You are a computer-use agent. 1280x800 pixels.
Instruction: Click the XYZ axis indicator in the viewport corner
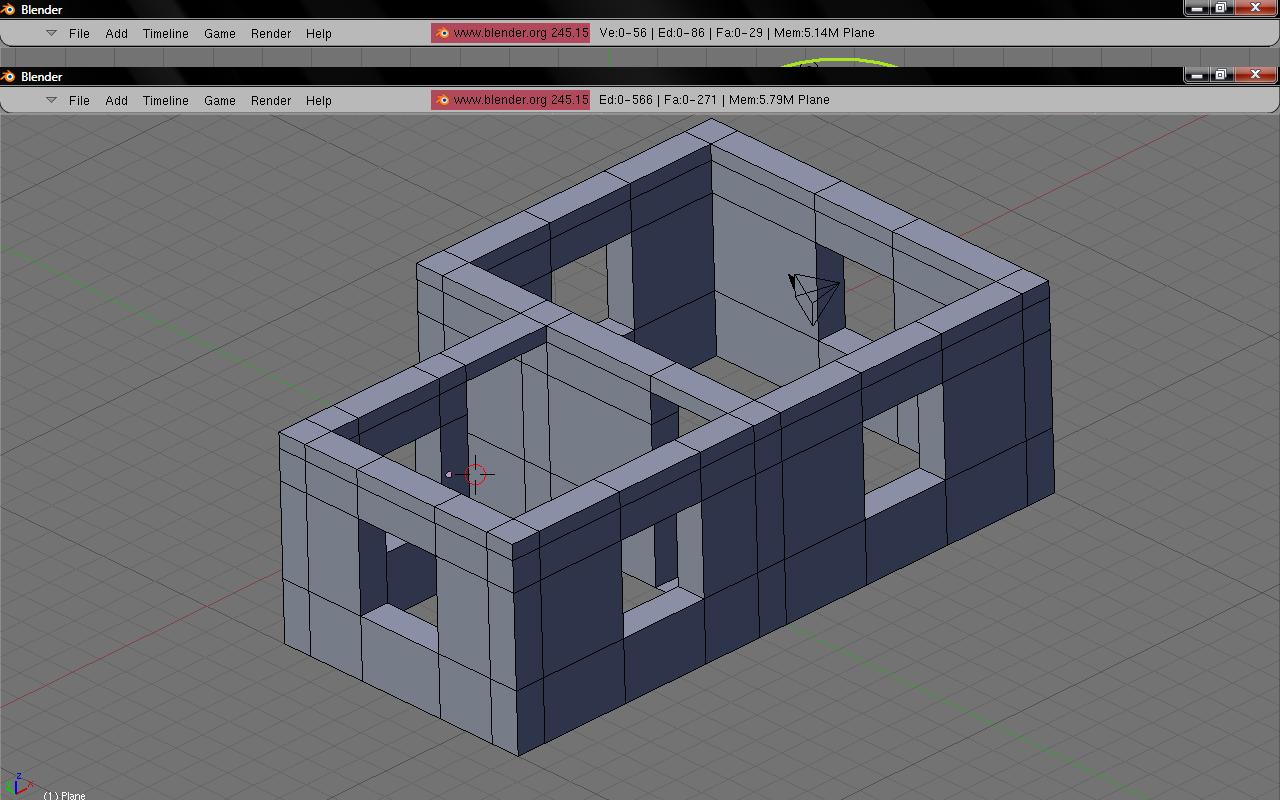[x=18, y=785]
